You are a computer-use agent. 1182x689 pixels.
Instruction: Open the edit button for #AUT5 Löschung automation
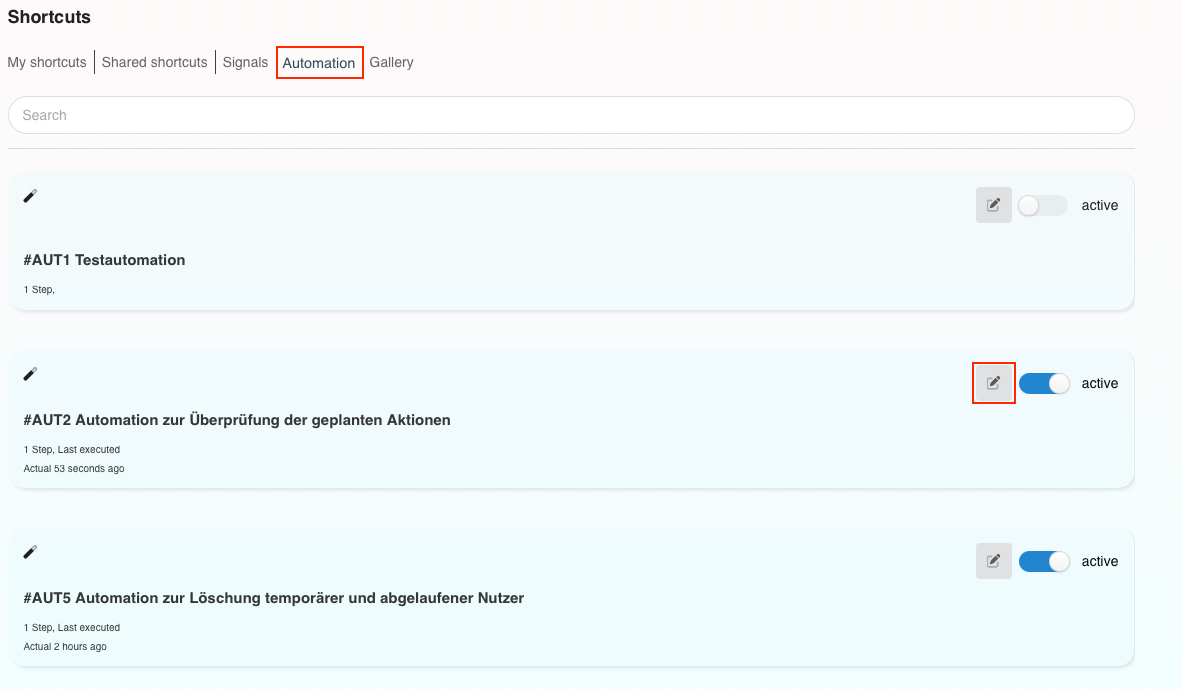click(994, 561)
